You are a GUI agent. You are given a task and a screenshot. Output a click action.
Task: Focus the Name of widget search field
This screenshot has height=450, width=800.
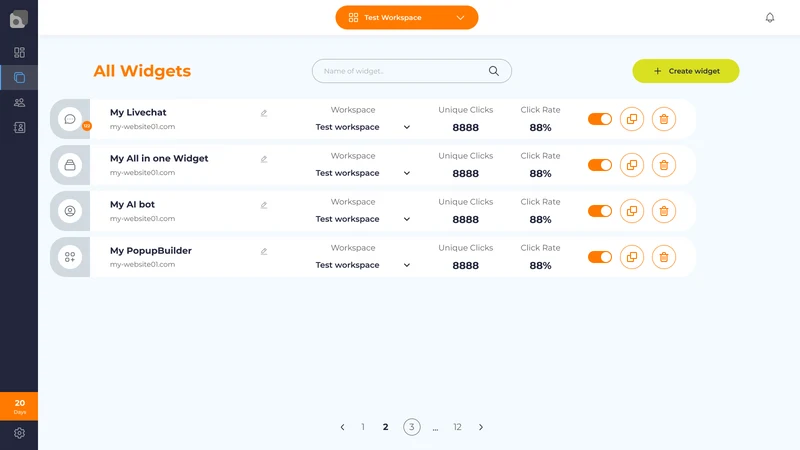[x=412, y=71]
